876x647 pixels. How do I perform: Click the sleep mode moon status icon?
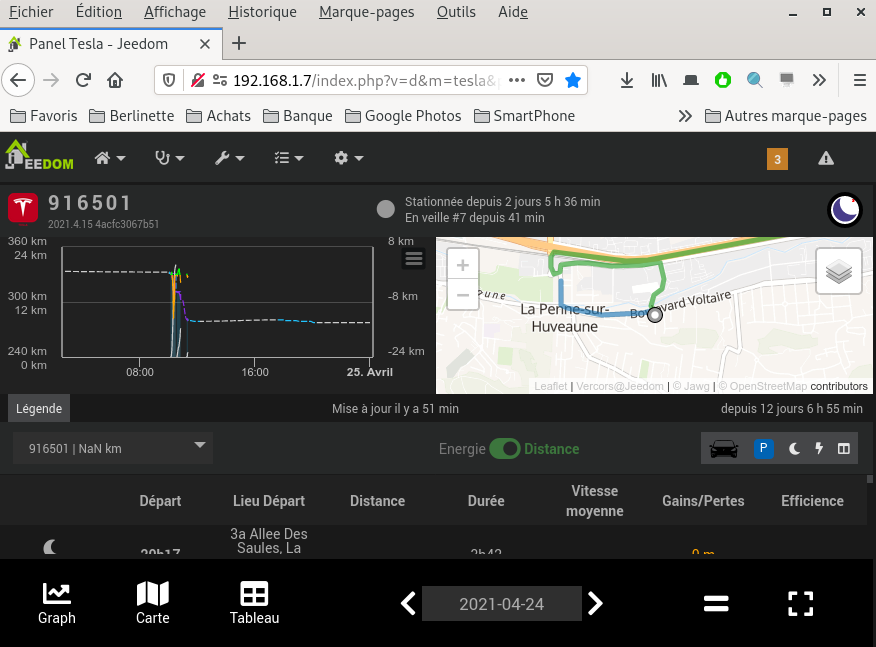tap(846, 209)
